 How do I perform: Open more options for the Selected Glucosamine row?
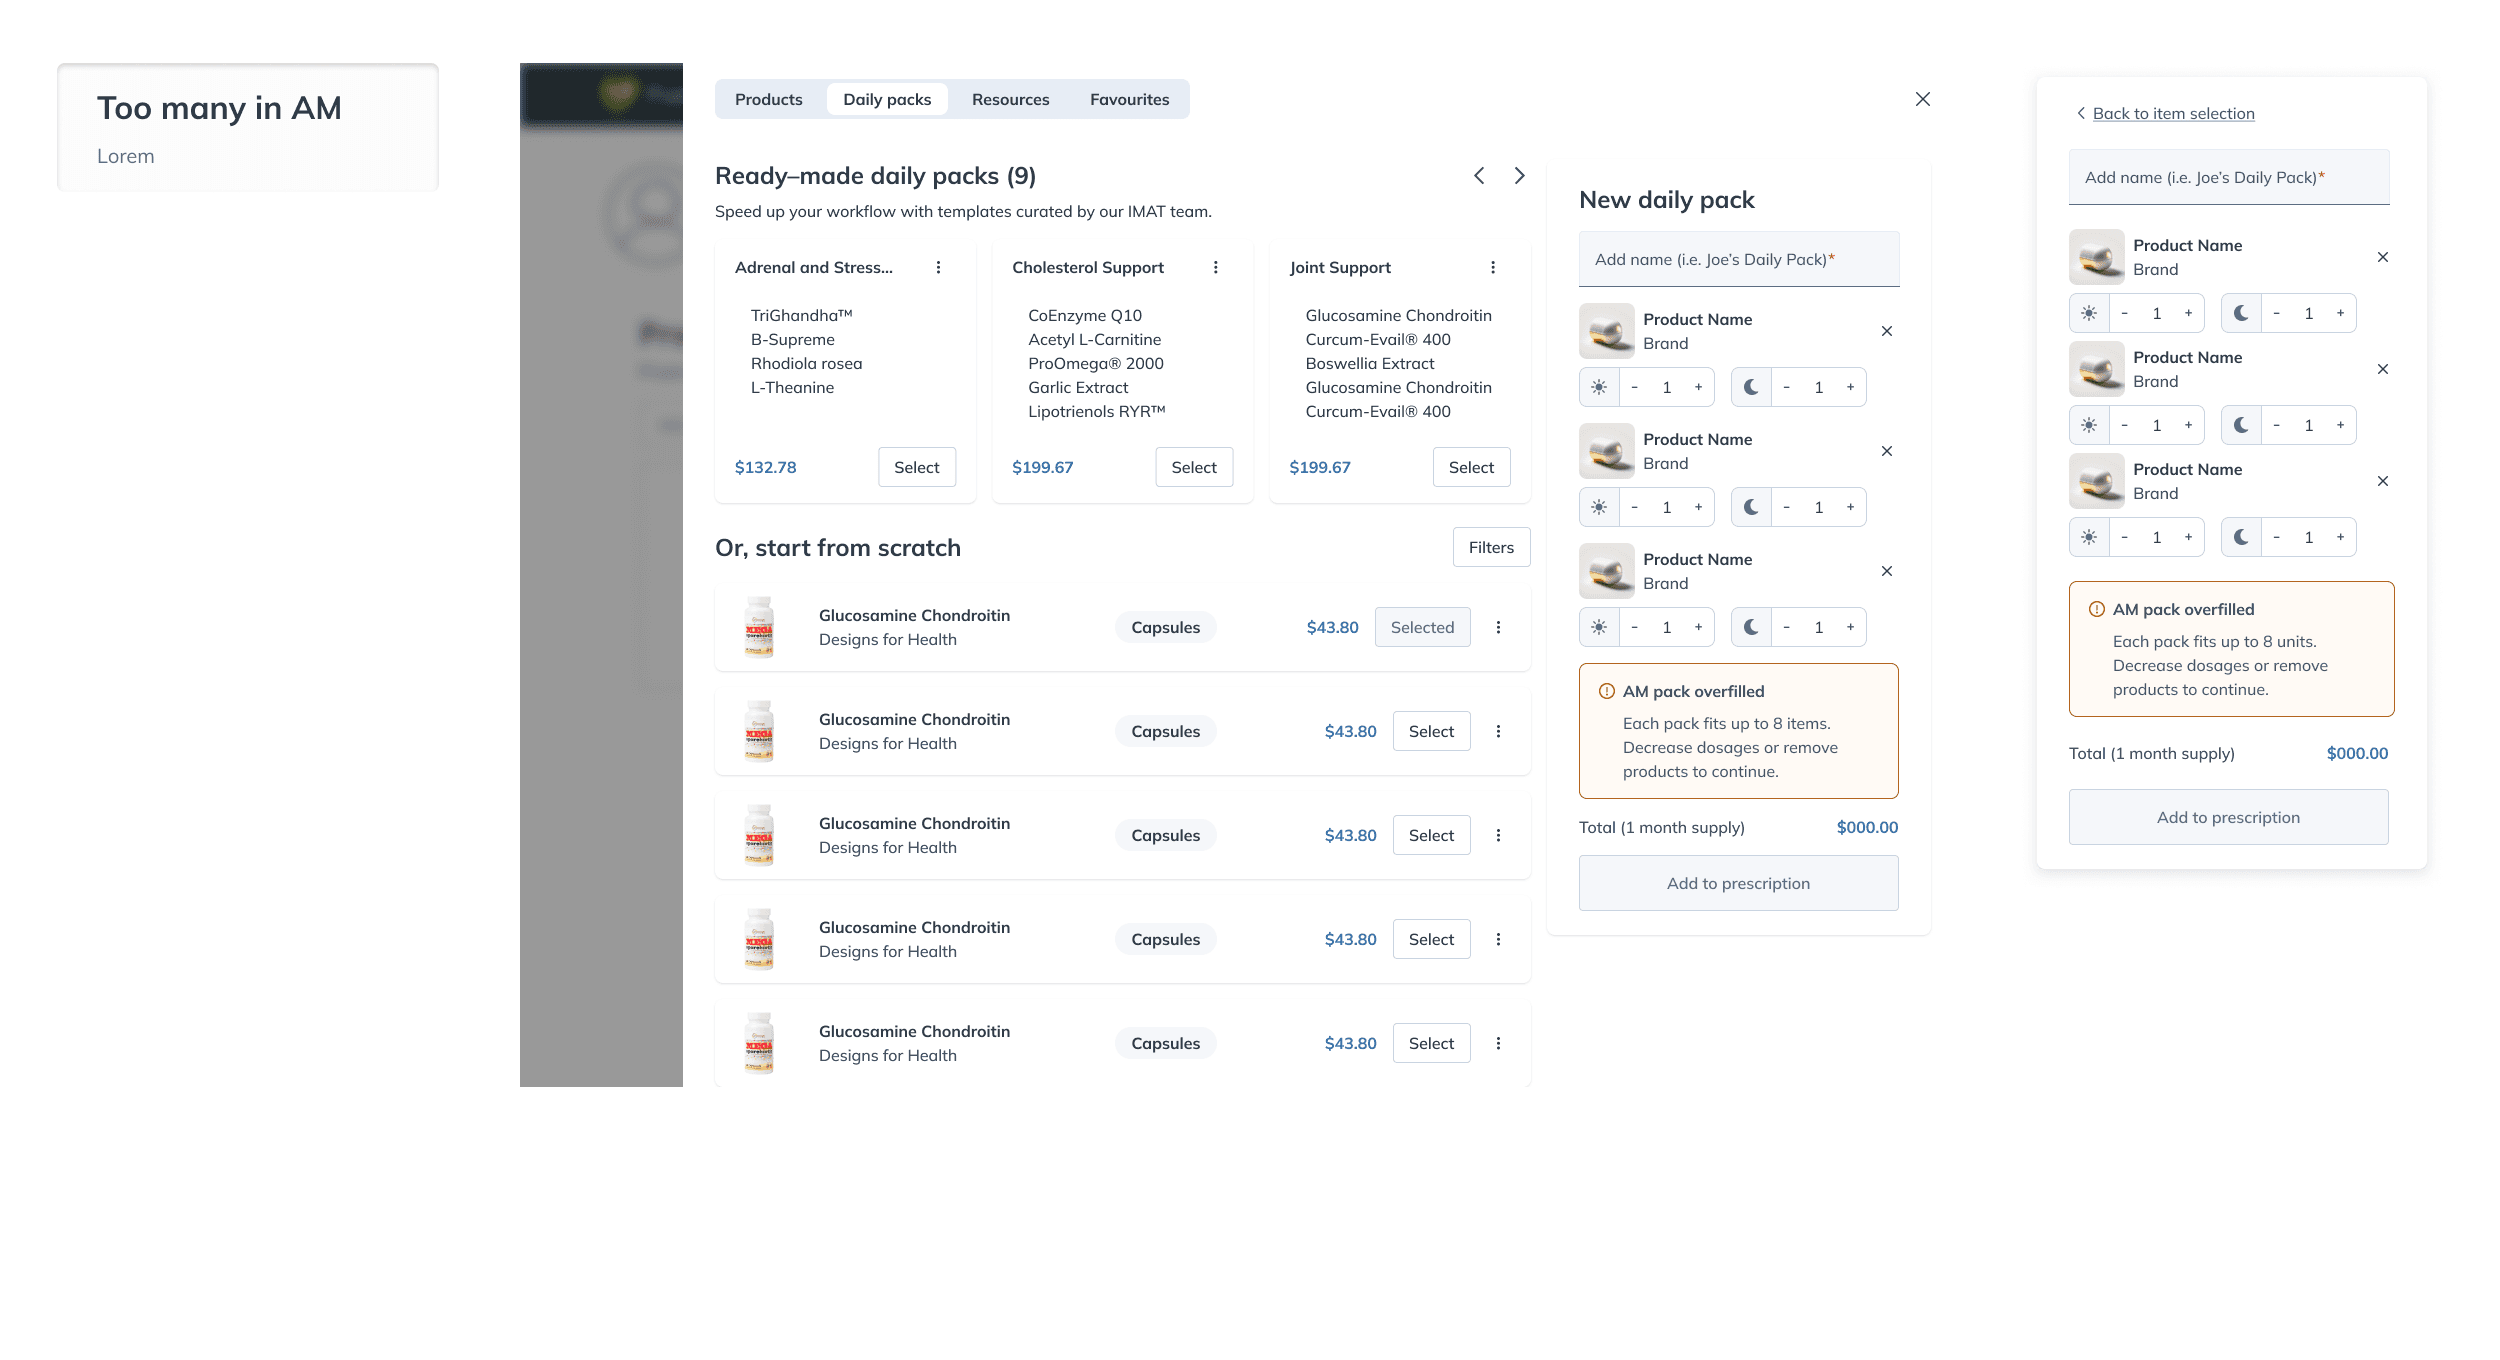pos(1498,627)
